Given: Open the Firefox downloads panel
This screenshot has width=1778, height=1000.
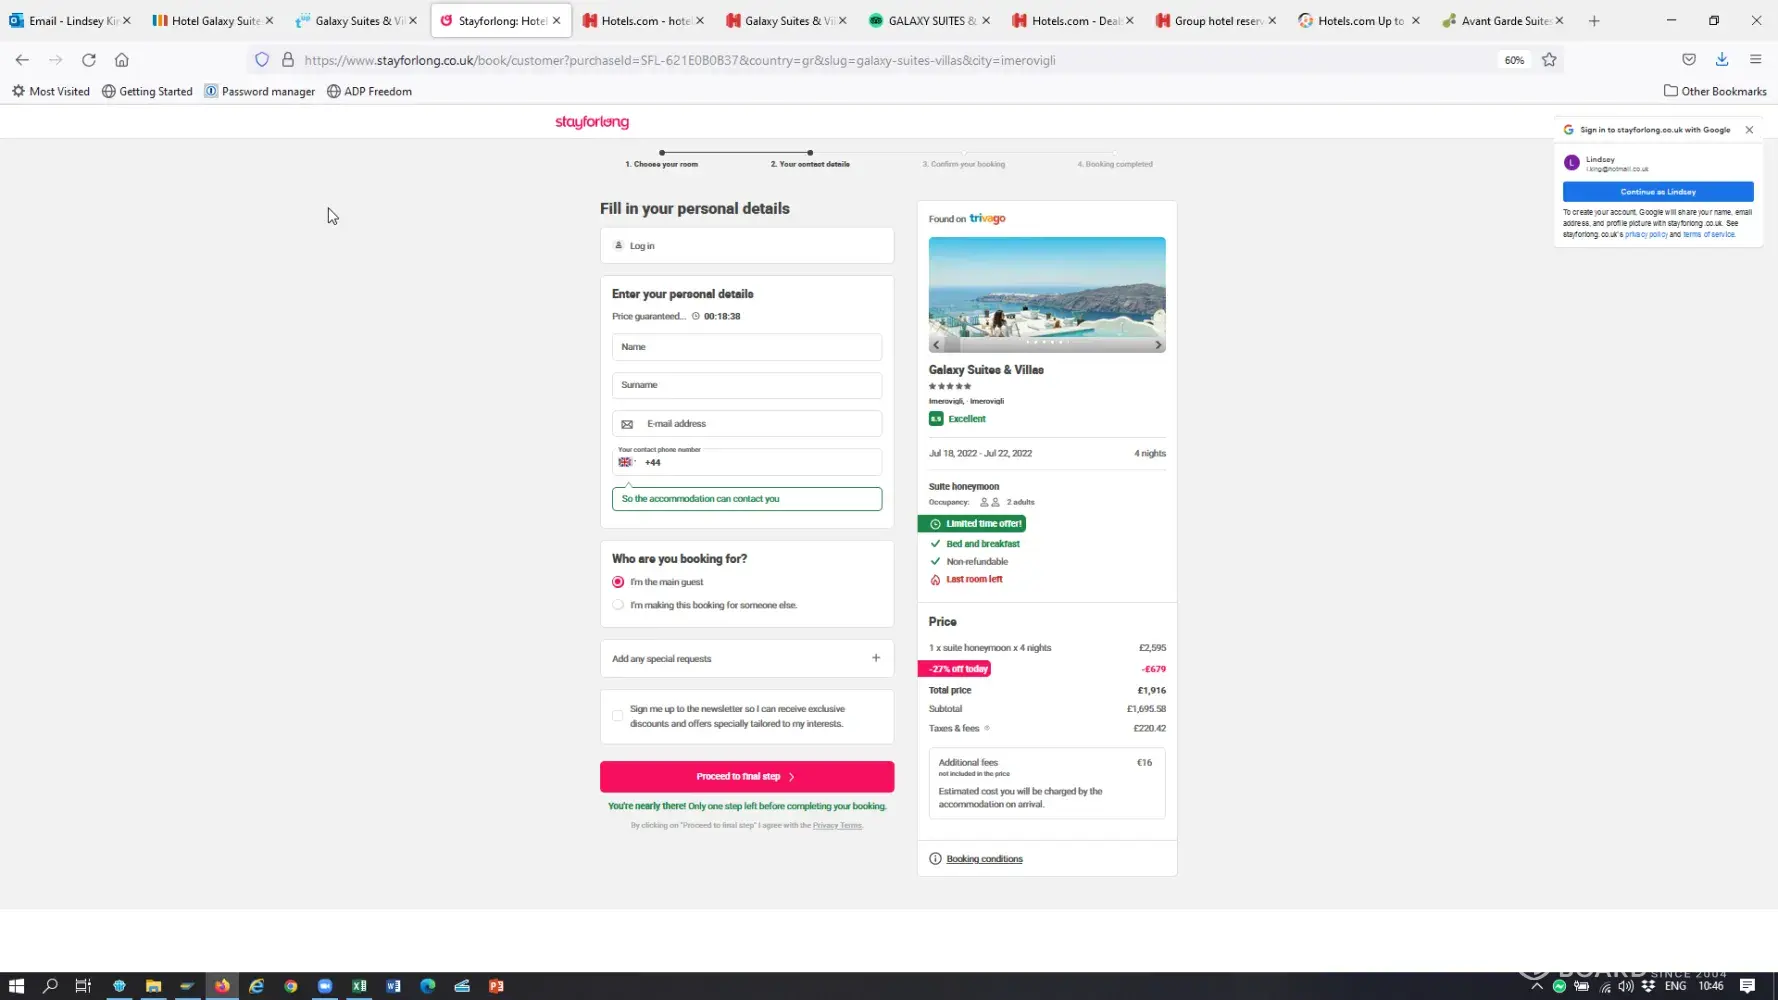Looking at the screenshot, I should click(1722, 60).
